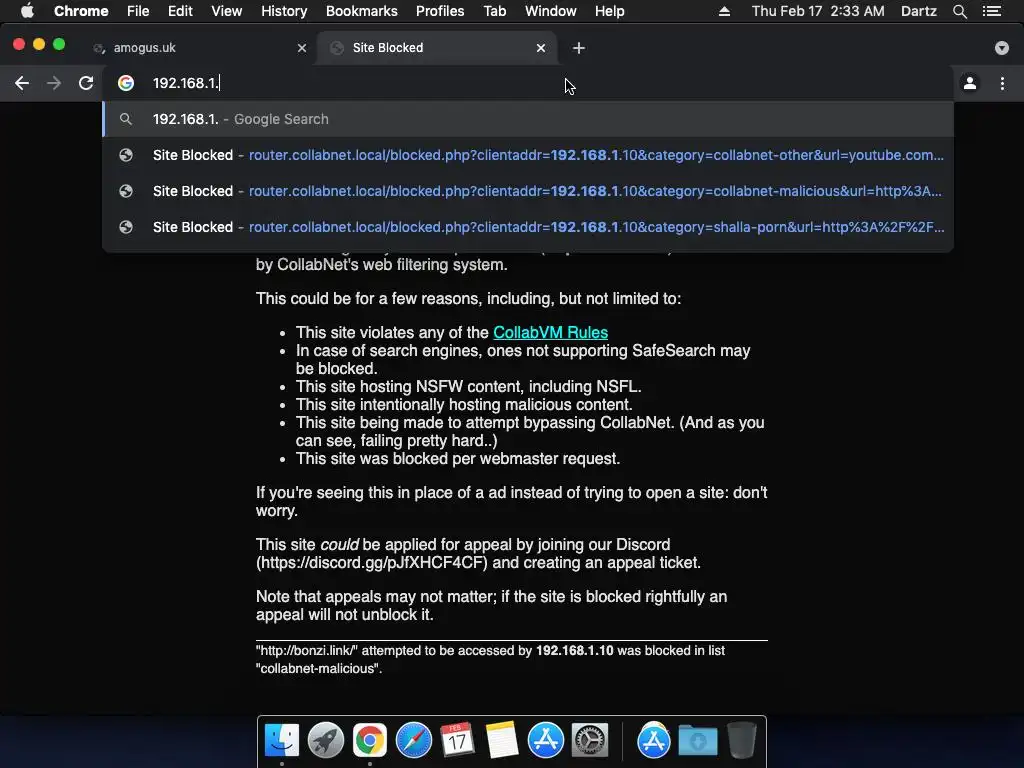
Task: Click the Google icon in address bar
Action: pyautogui.click(x=126, y=83)
